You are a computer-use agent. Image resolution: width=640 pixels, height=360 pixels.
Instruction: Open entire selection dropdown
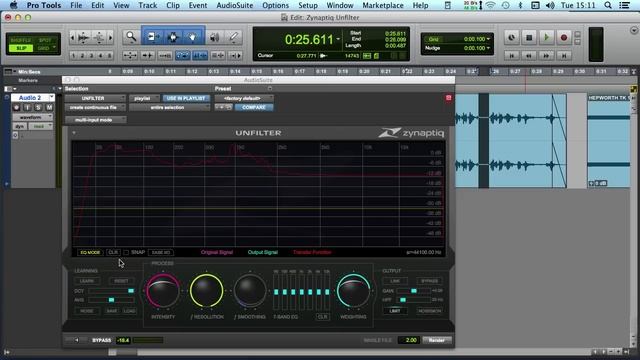pos(169,107)
